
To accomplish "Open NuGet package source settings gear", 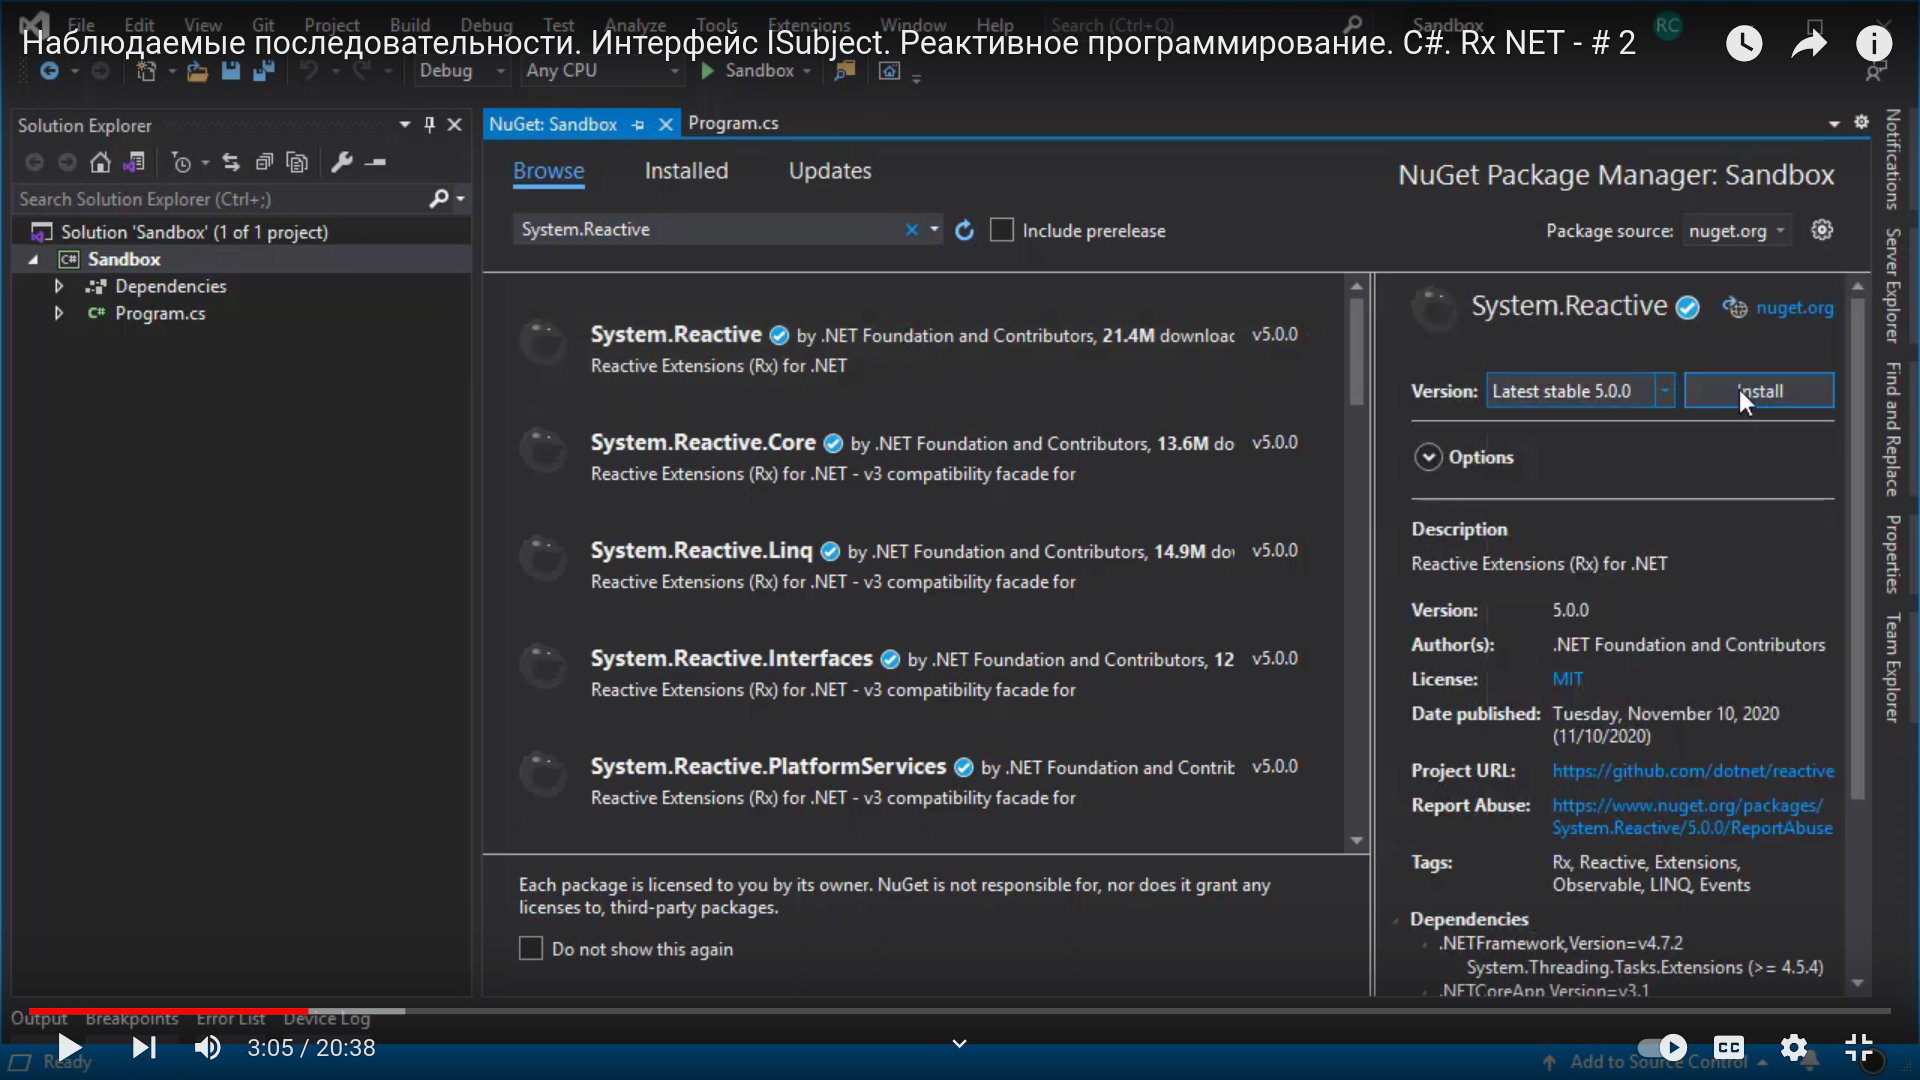I will coord(1822,230).
